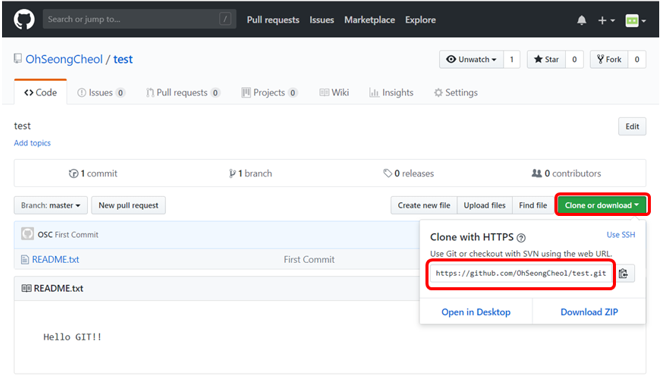Open the notifications bell icon
Image resolution: width=661 pixels, height=385 pixels.
[581, 20]
